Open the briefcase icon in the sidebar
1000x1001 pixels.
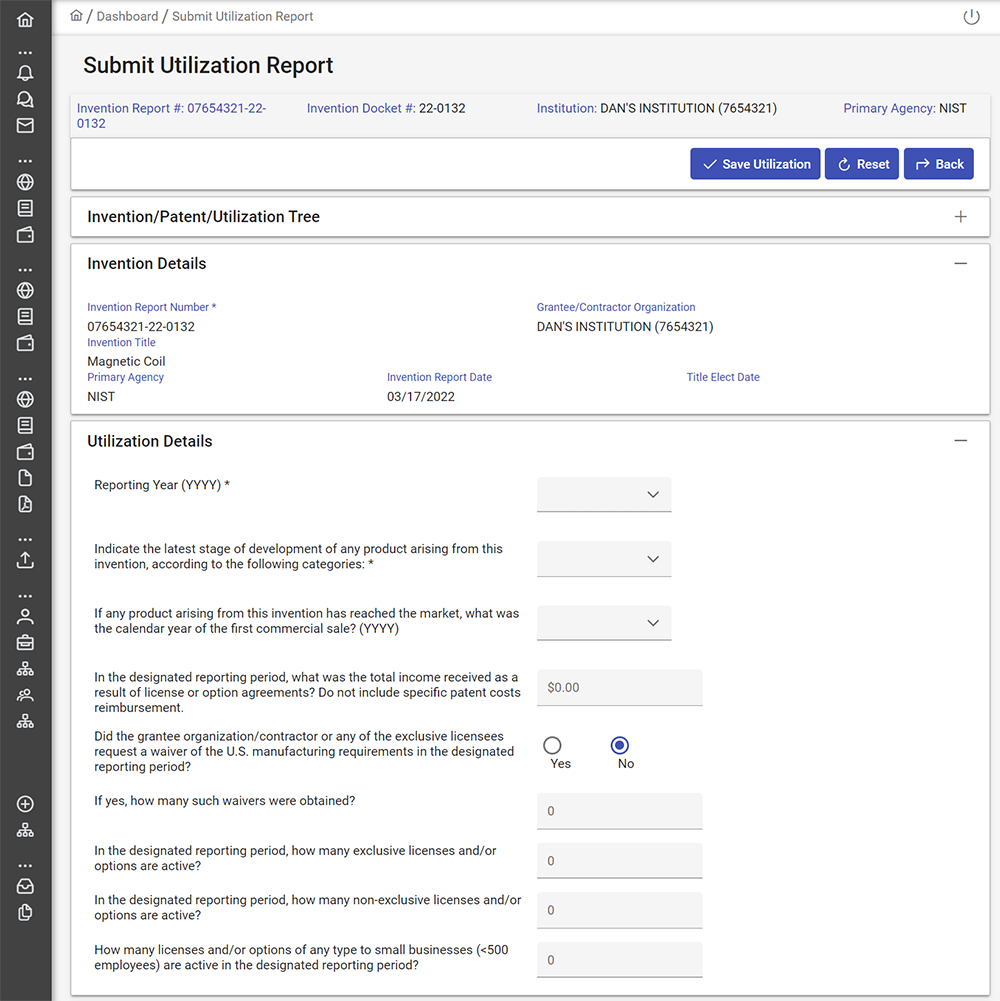25,642
